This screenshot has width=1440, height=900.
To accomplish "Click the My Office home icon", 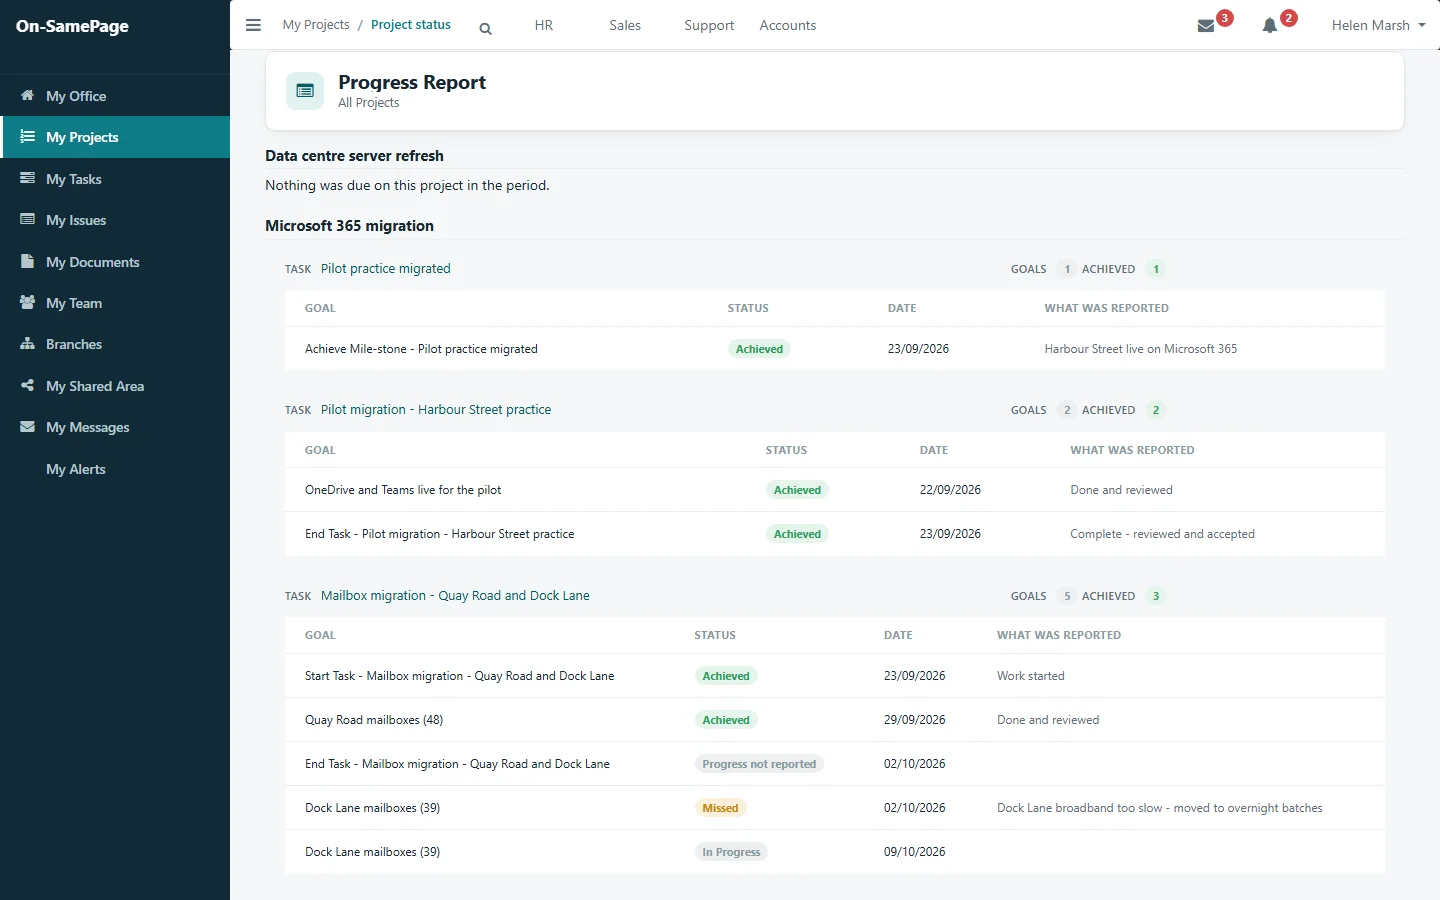I will (x=27, y=95).
